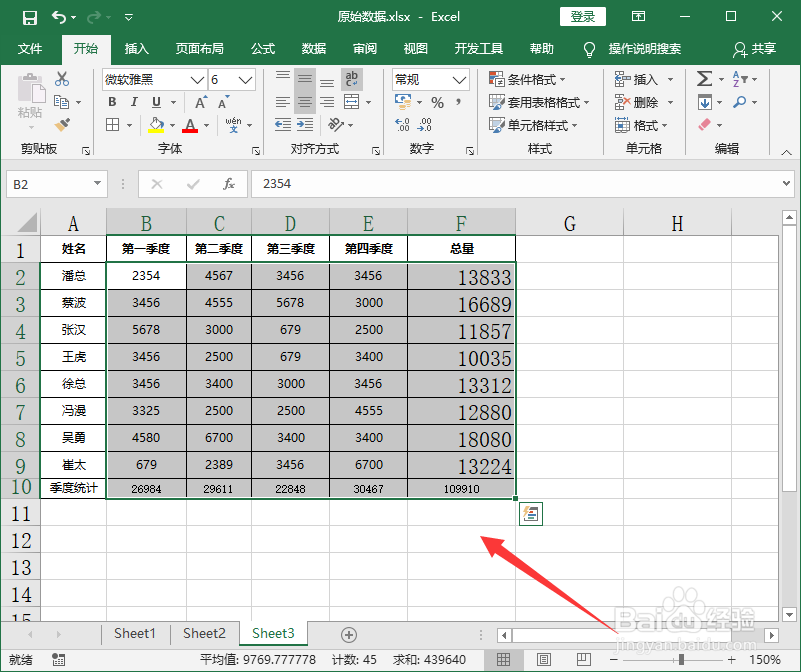Increase the indent
Screen dimensions: 801x672
tap(305, 125)
